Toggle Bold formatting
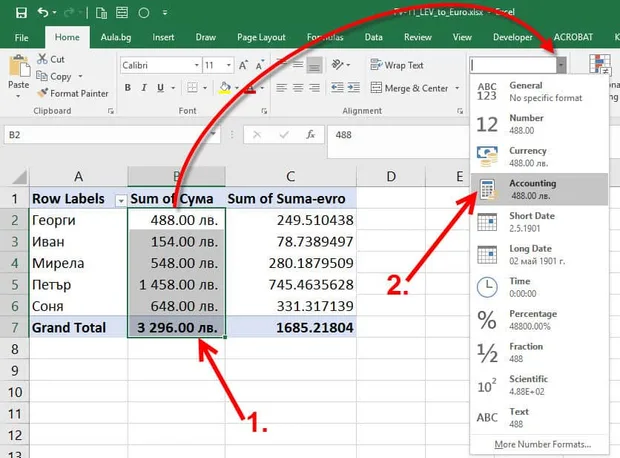The width and height of the screenshot is (620, 458). (128, 88)
